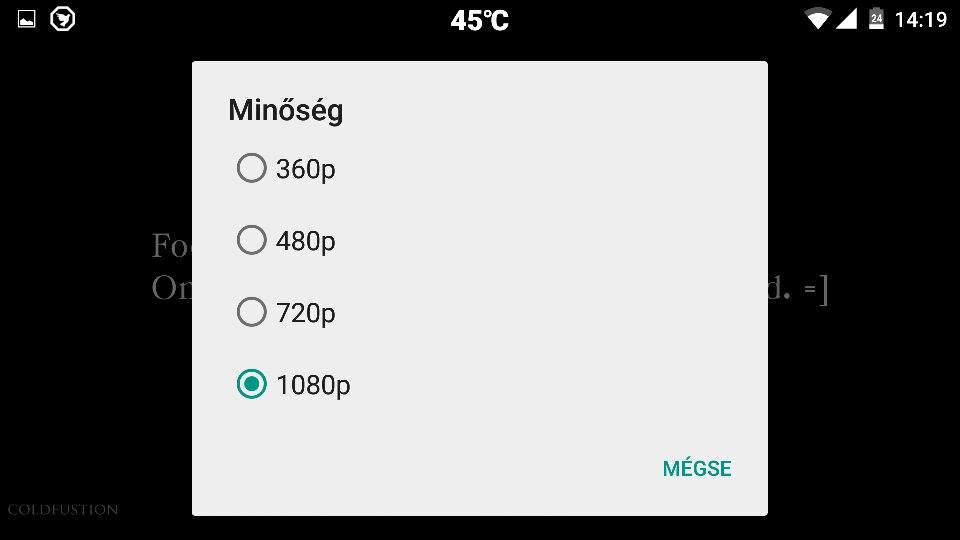Tap the Wi-Fi signal icon
The height and width of the screenshot is (540, 960).
[817, 19]
